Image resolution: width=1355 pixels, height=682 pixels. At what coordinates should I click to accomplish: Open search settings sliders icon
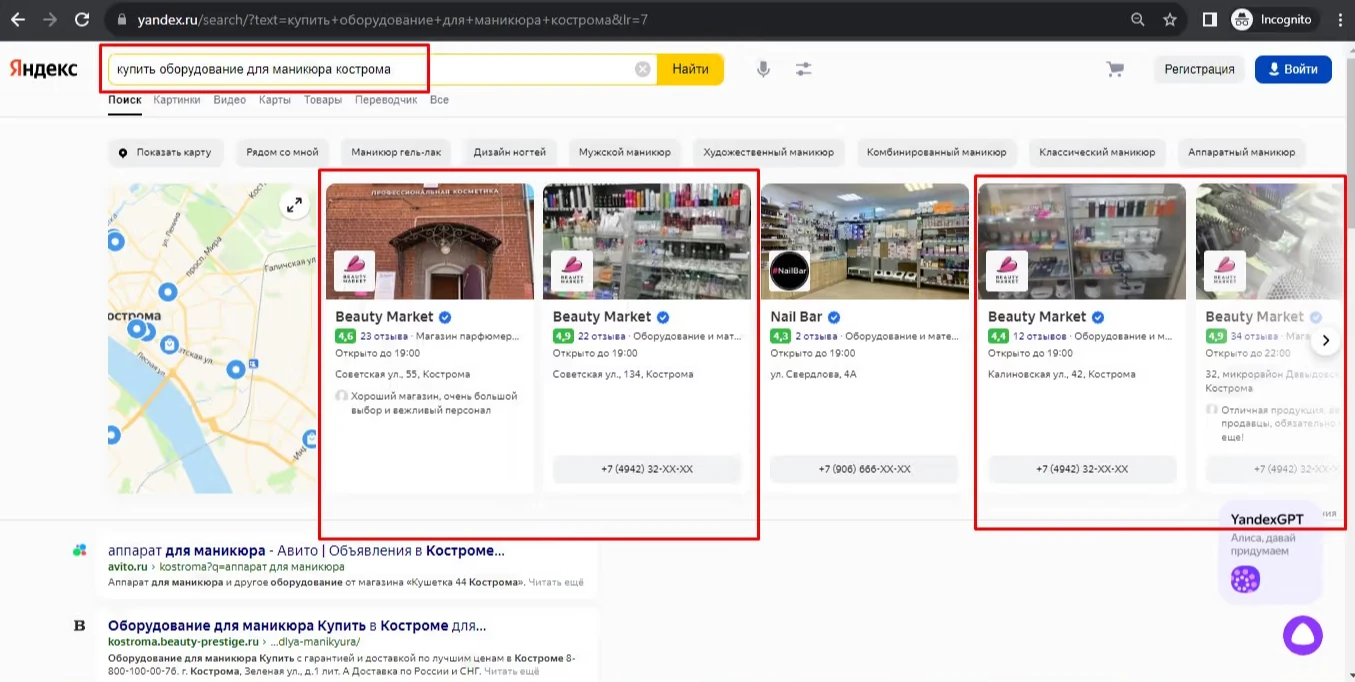click(803, 69)
